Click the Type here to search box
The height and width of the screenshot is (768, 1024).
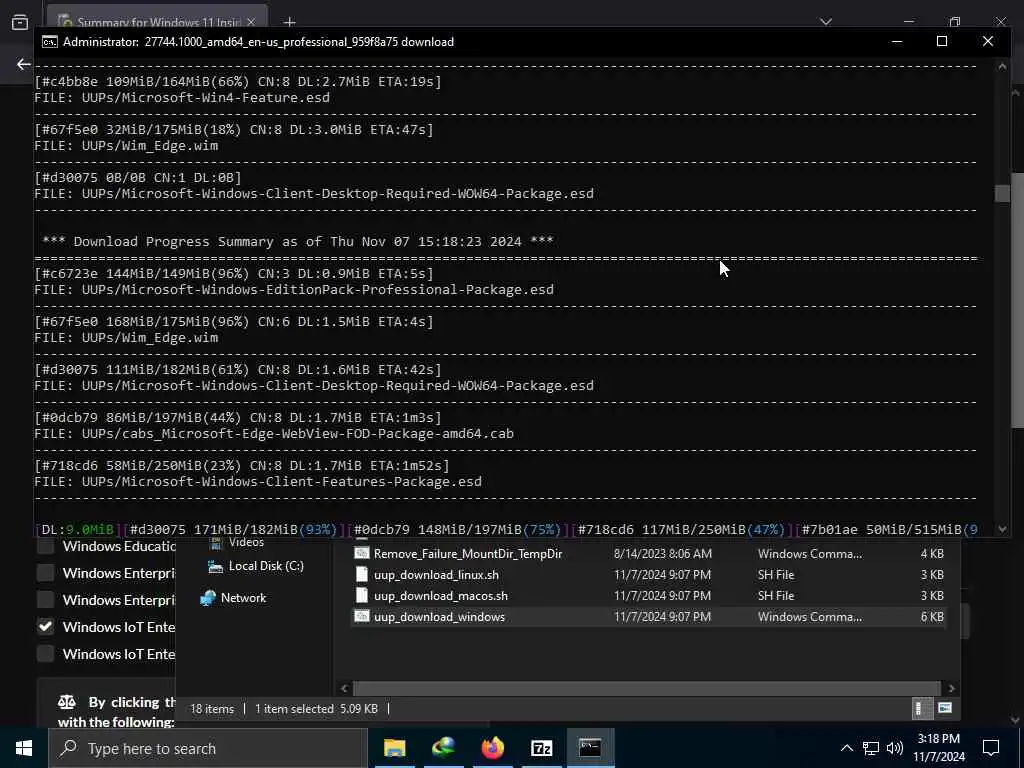(208, 748)
